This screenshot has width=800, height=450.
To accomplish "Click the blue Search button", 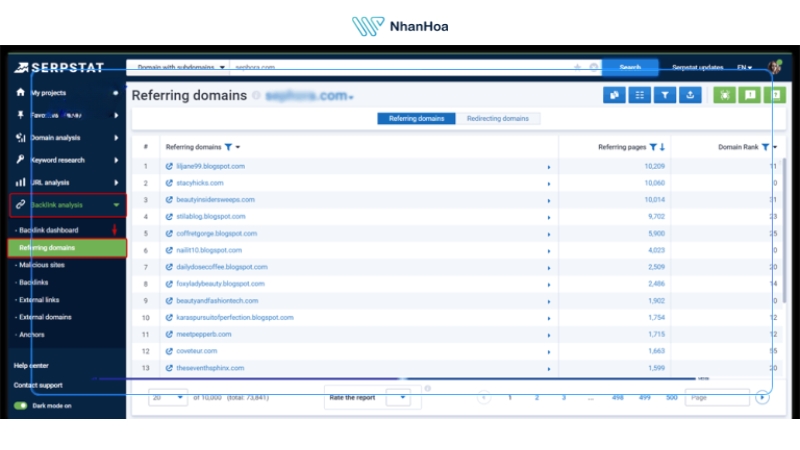I will [x=630, y=67].
